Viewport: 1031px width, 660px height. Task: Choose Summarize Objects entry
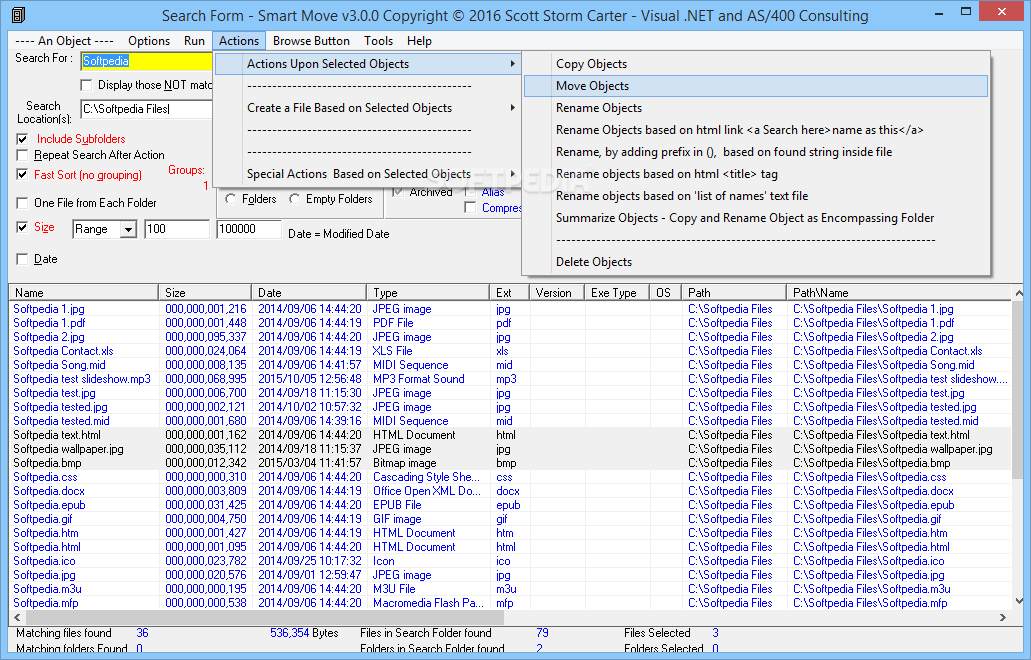point(756,218)
